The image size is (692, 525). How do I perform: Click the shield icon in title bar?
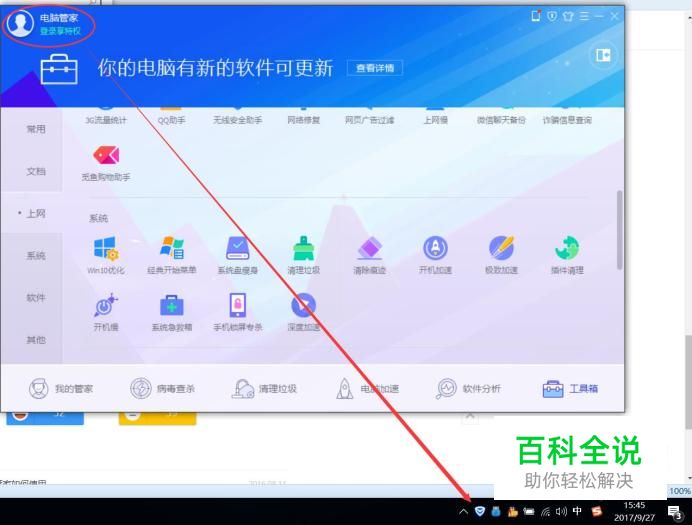point(552,16)
